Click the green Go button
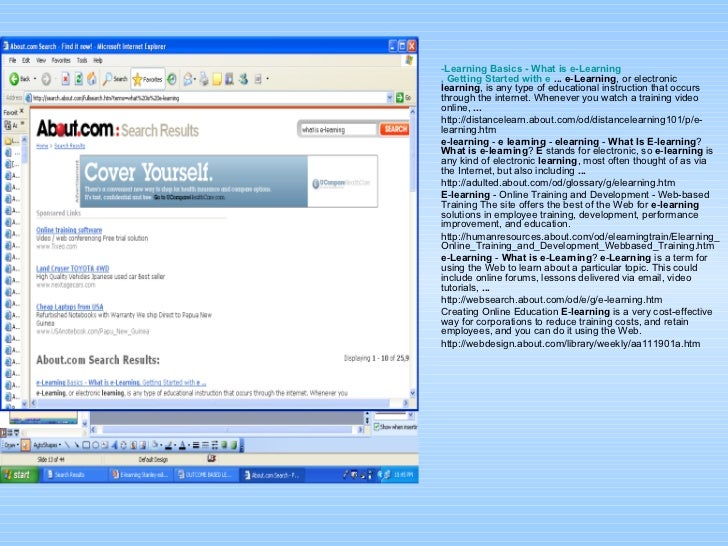Image resolution: width=728 pixels, height=546 pixels. pos(403,98)
